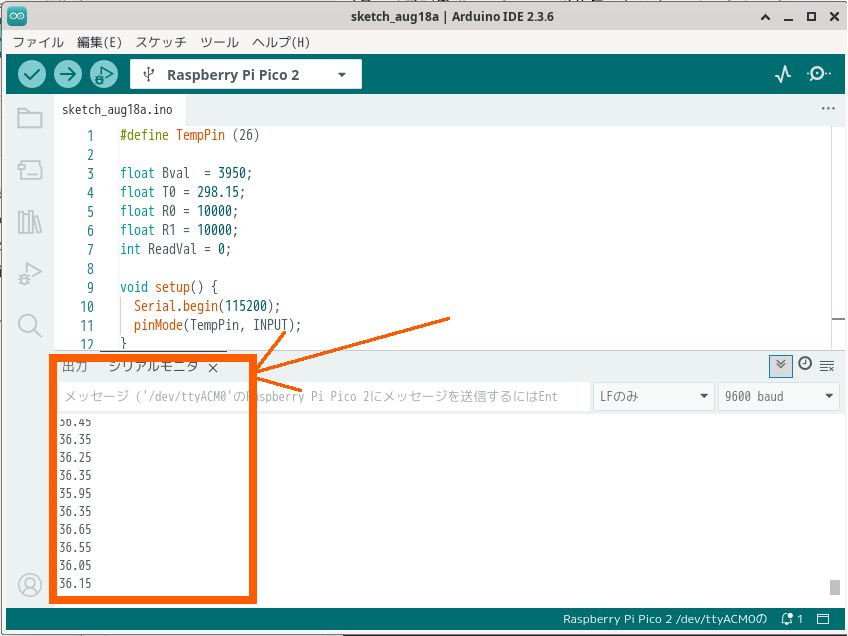This screenshot has height=636, width=848.
Task: Click the Verify sketch checkmark button
Action: [x=32, y=74]
